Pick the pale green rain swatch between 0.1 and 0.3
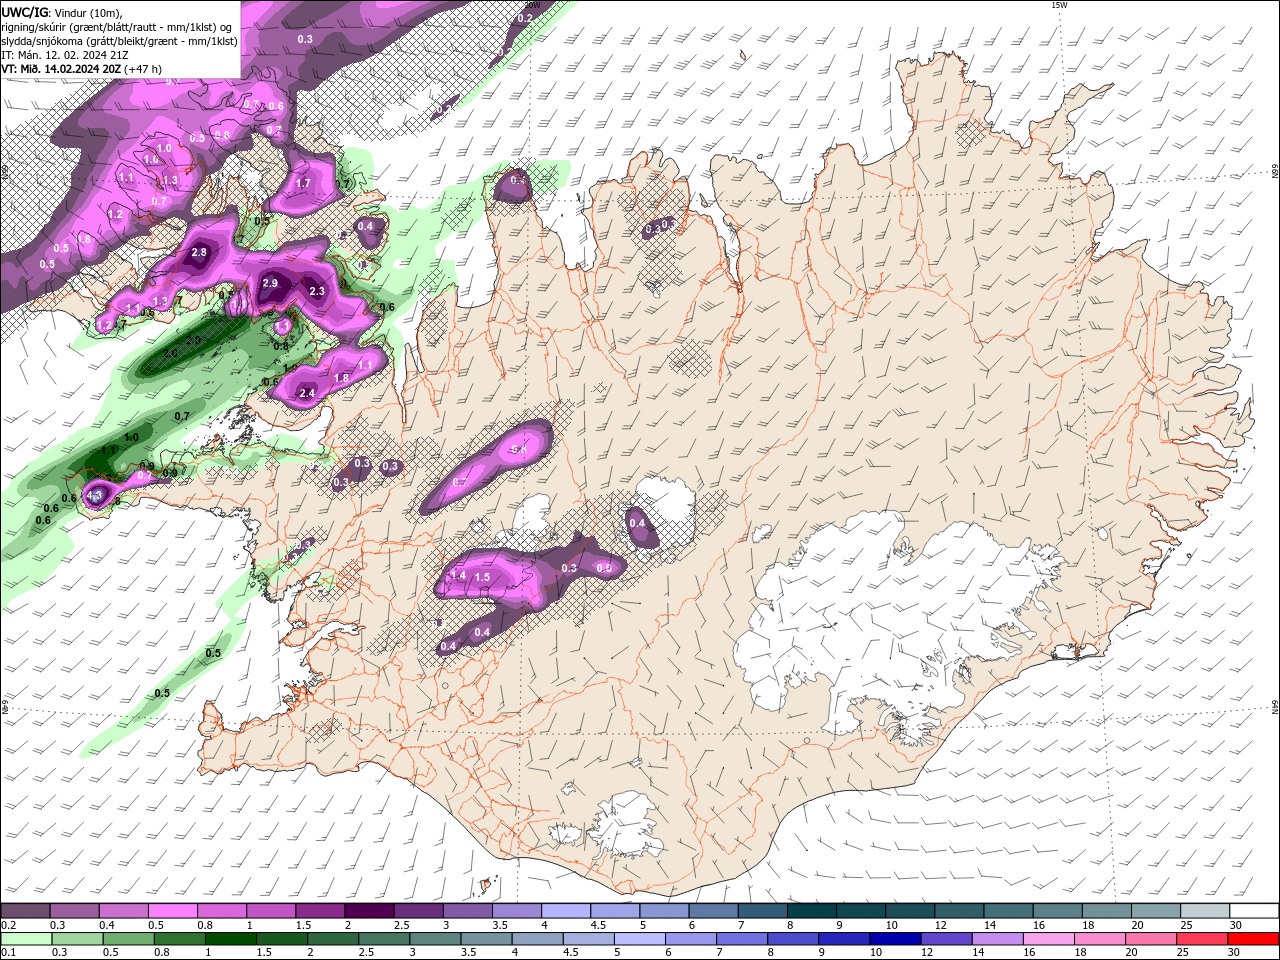 [26, 939]
